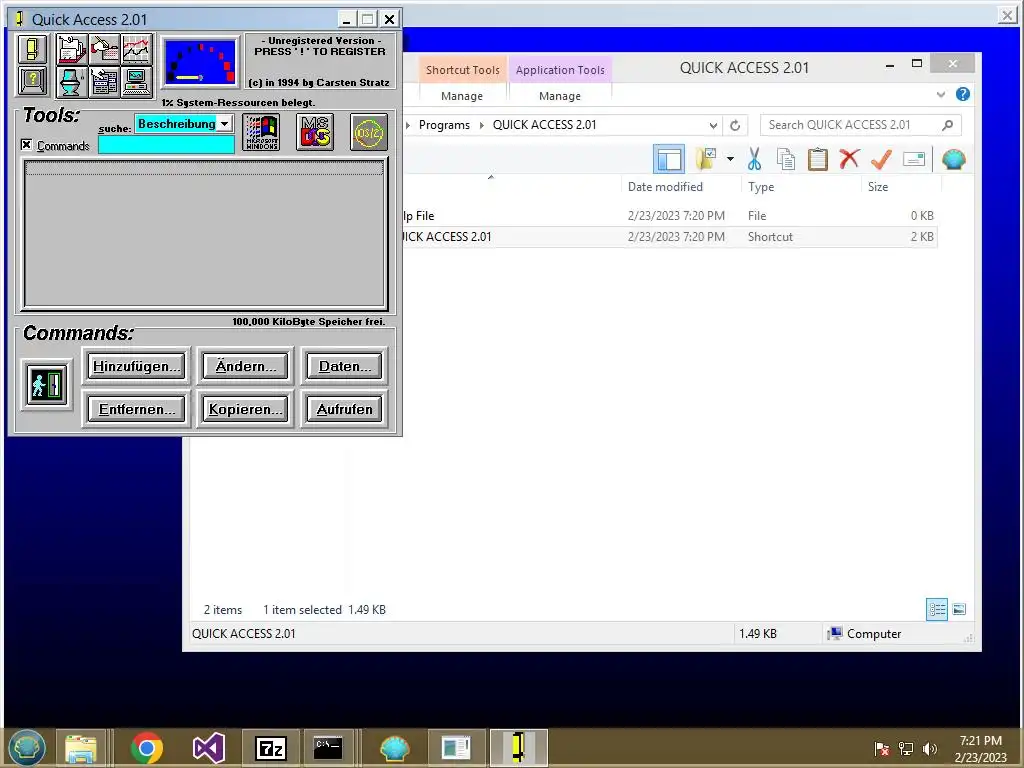Open the Beschreibung search dropdown
Viewport: 1024px width, 768px height.
(224, 123)
